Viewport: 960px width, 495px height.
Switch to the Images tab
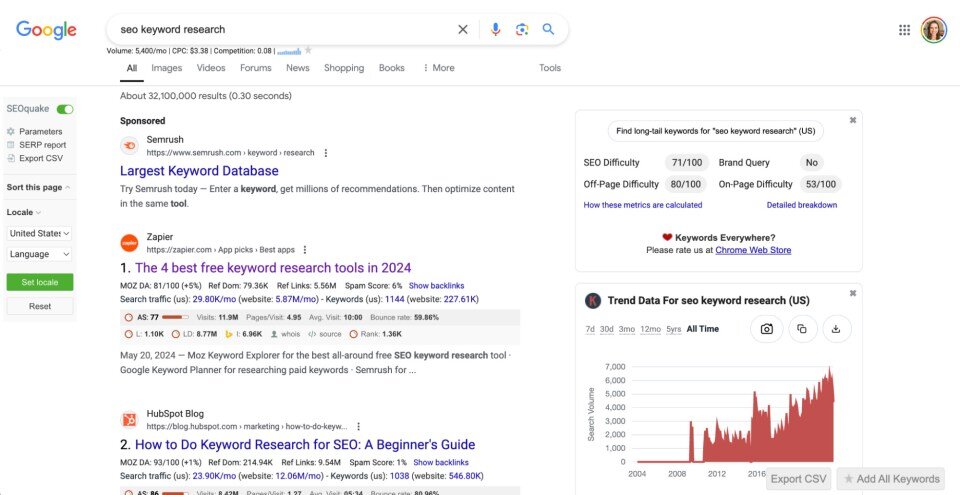167,68
